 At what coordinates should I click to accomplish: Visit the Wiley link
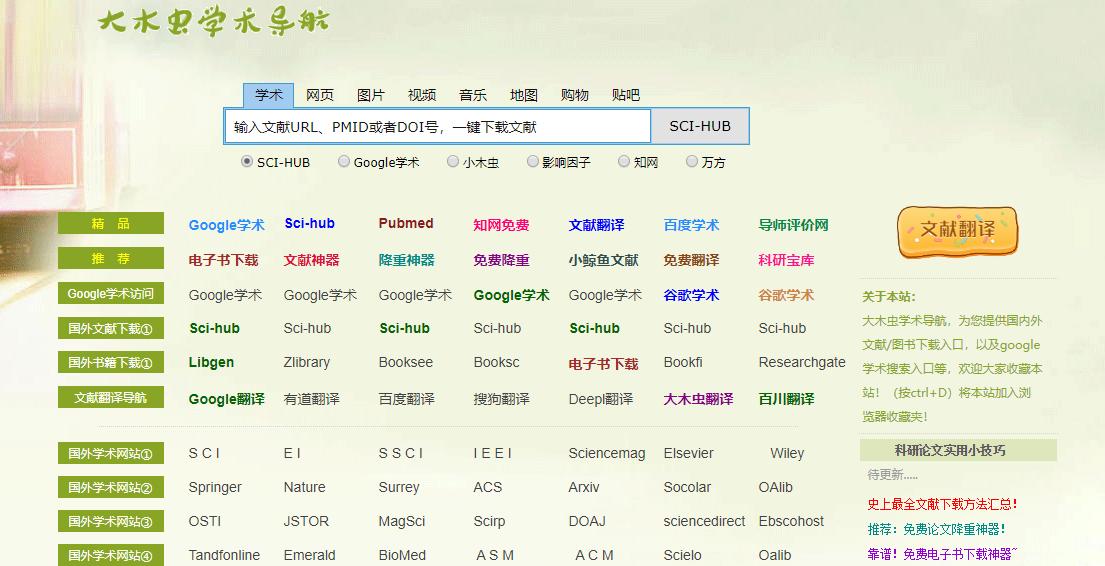pos(787,453)
